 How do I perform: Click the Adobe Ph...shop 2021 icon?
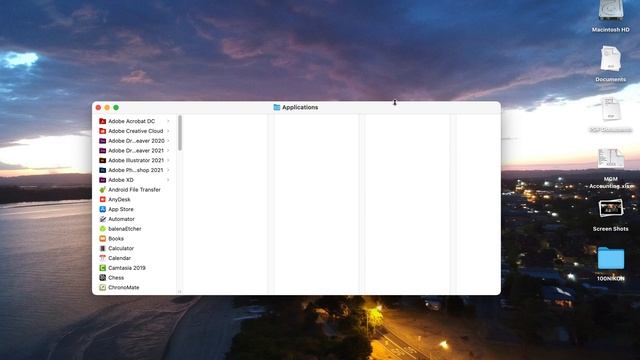click(x=102, y=170)
